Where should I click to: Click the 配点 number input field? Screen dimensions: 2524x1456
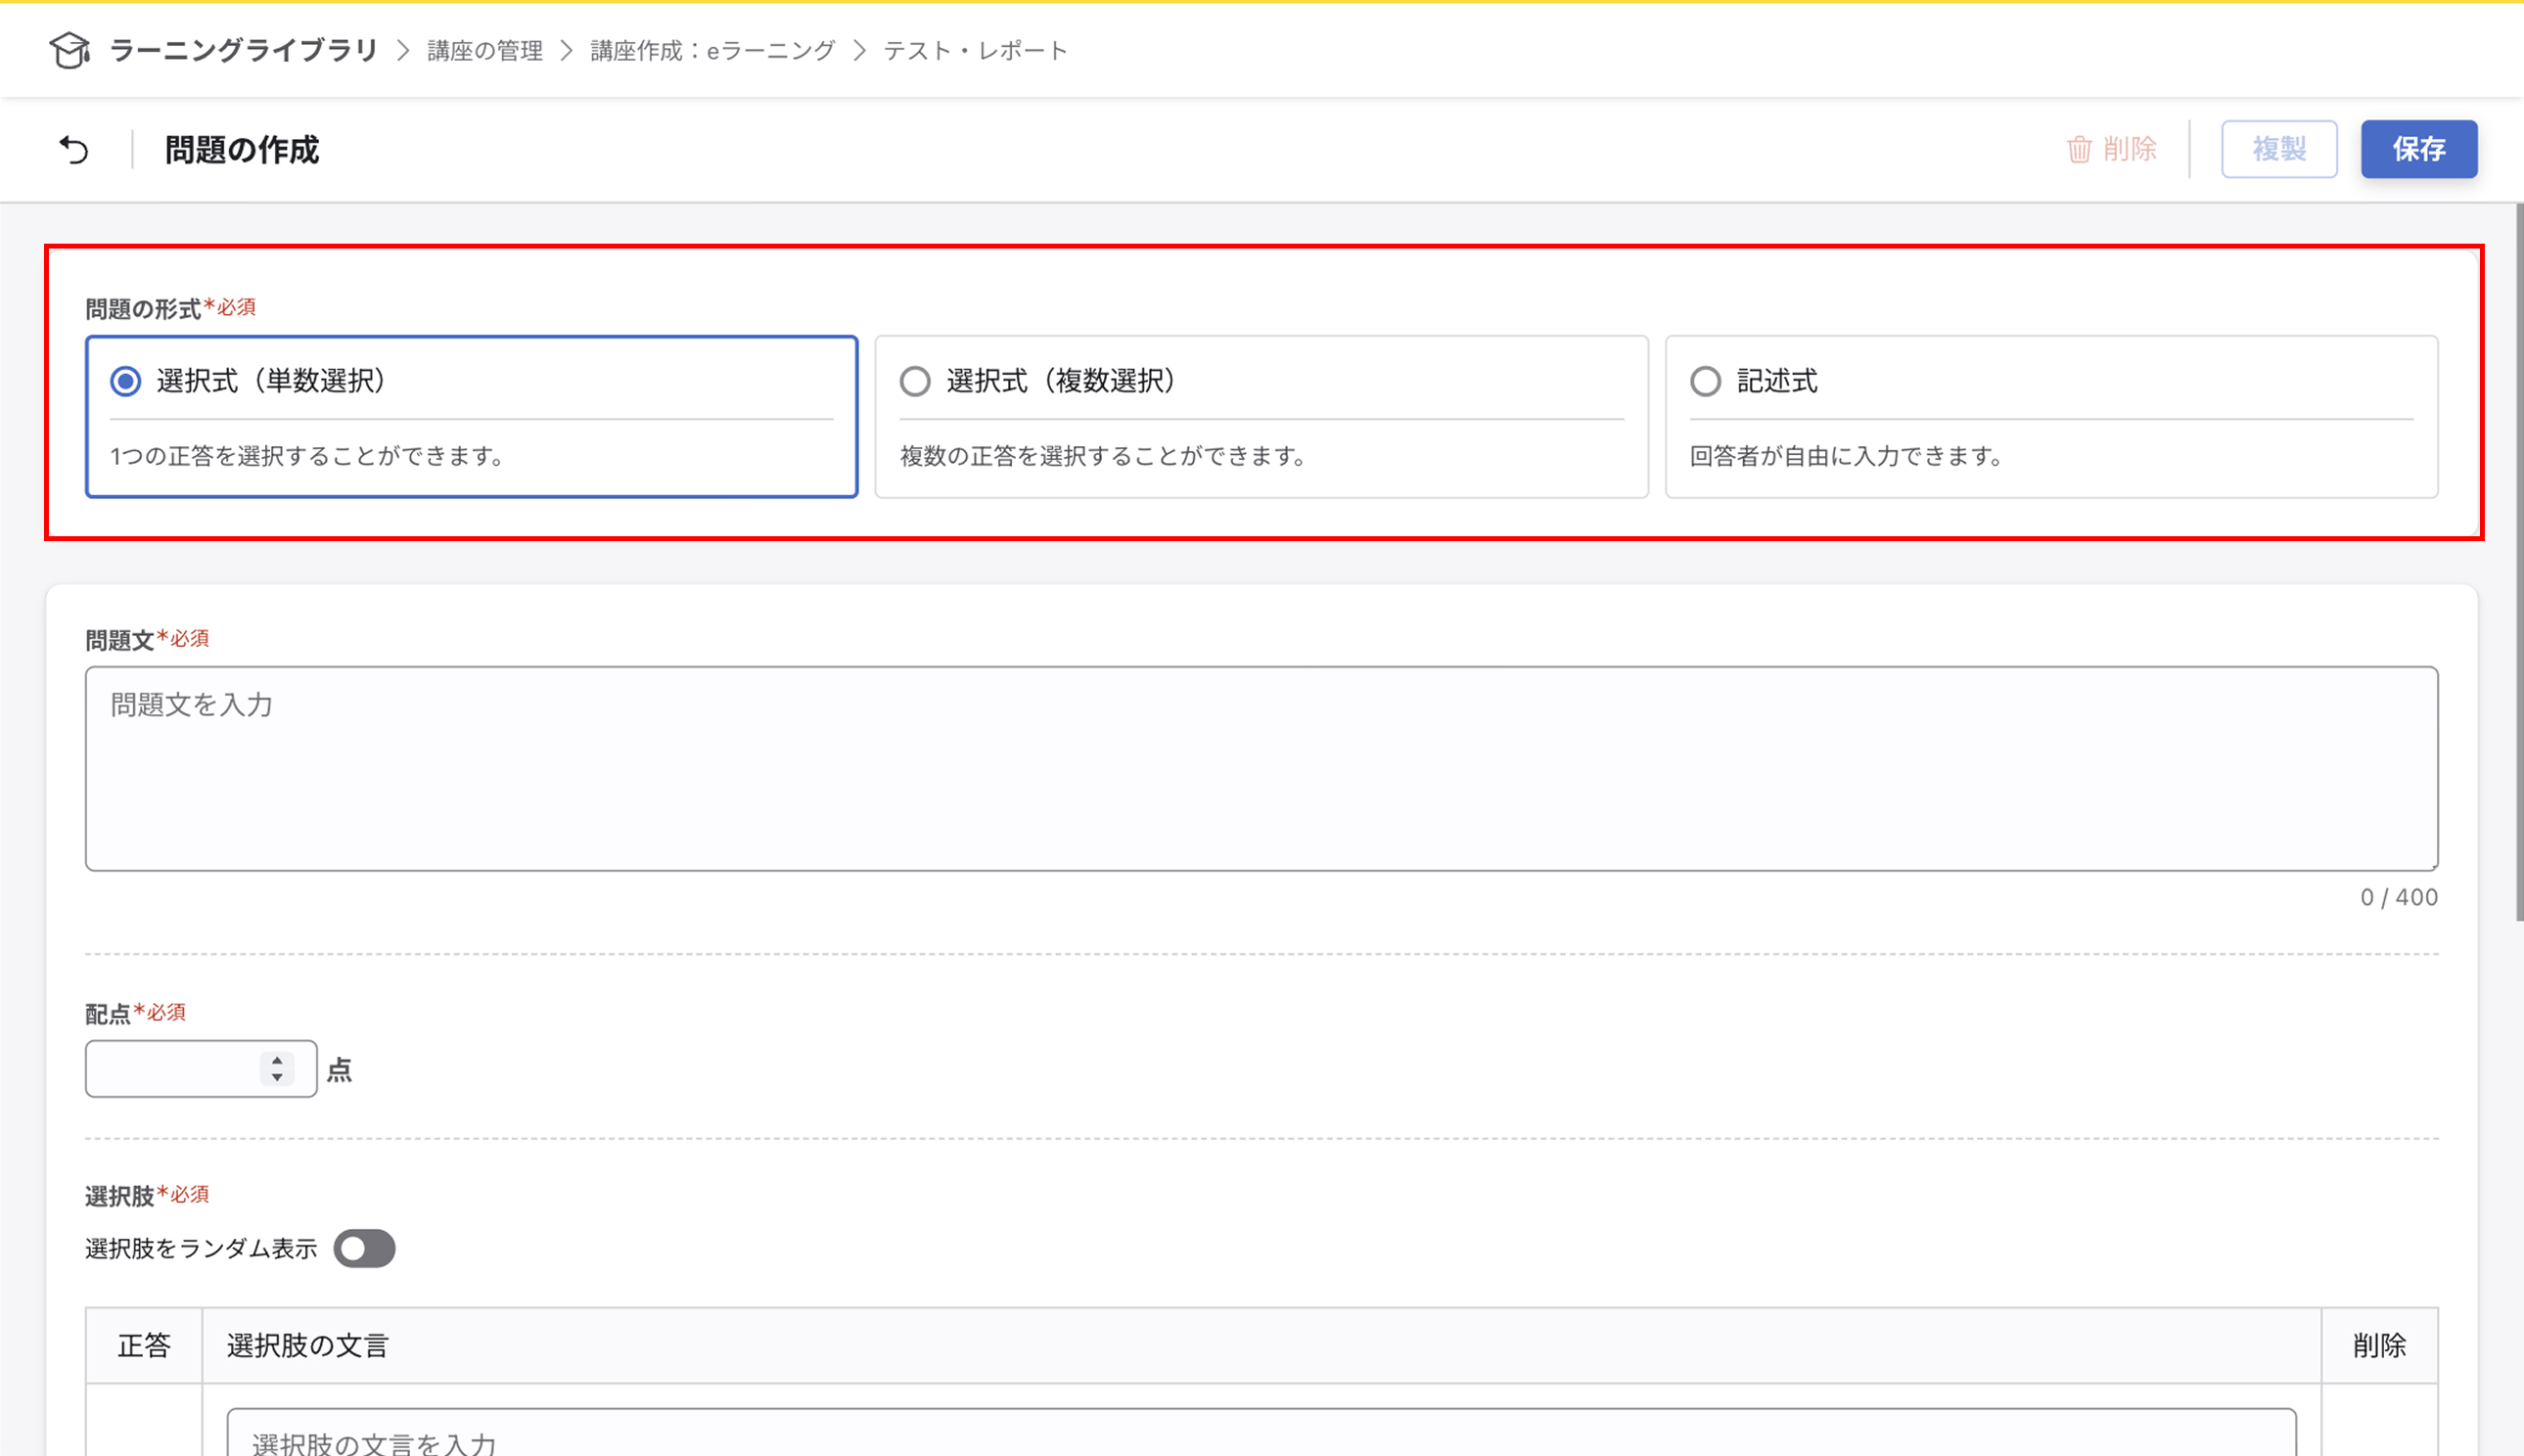click(172, 1069)
